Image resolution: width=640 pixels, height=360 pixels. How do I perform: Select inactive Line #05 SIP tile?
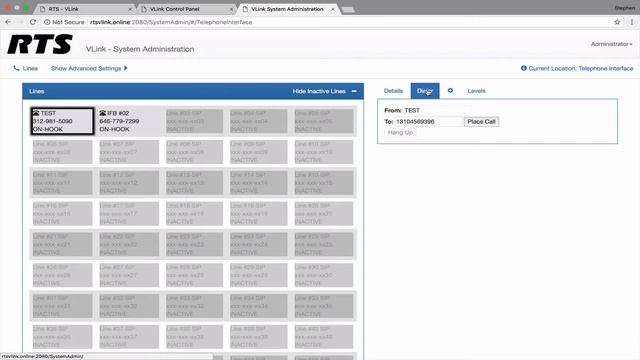[324, 121]
